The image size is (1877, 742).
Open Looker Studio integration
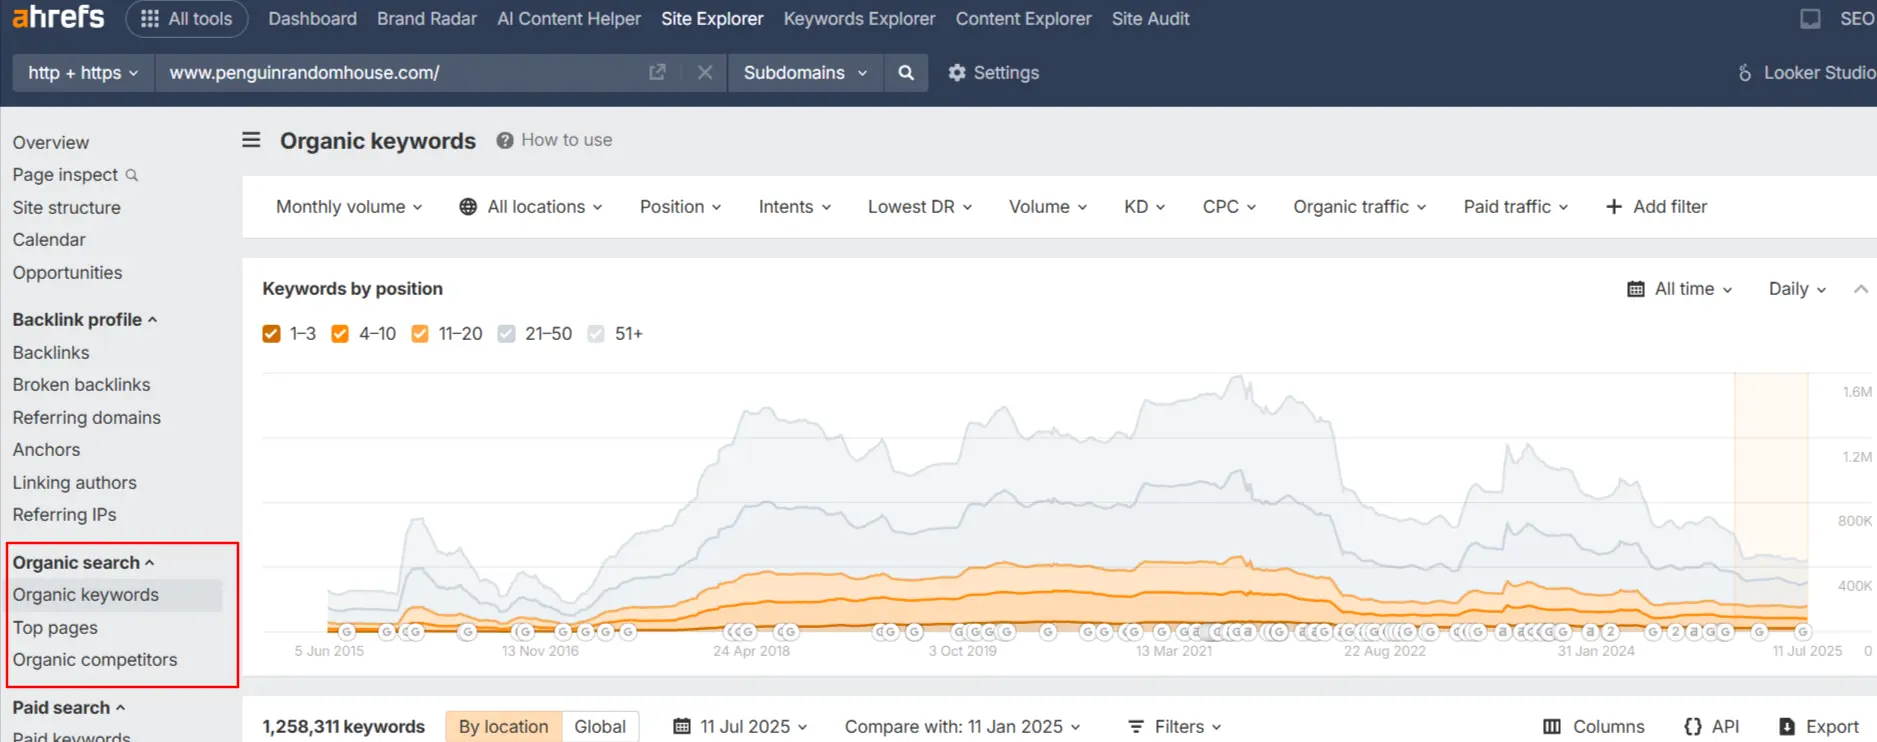pos(1807,73)
